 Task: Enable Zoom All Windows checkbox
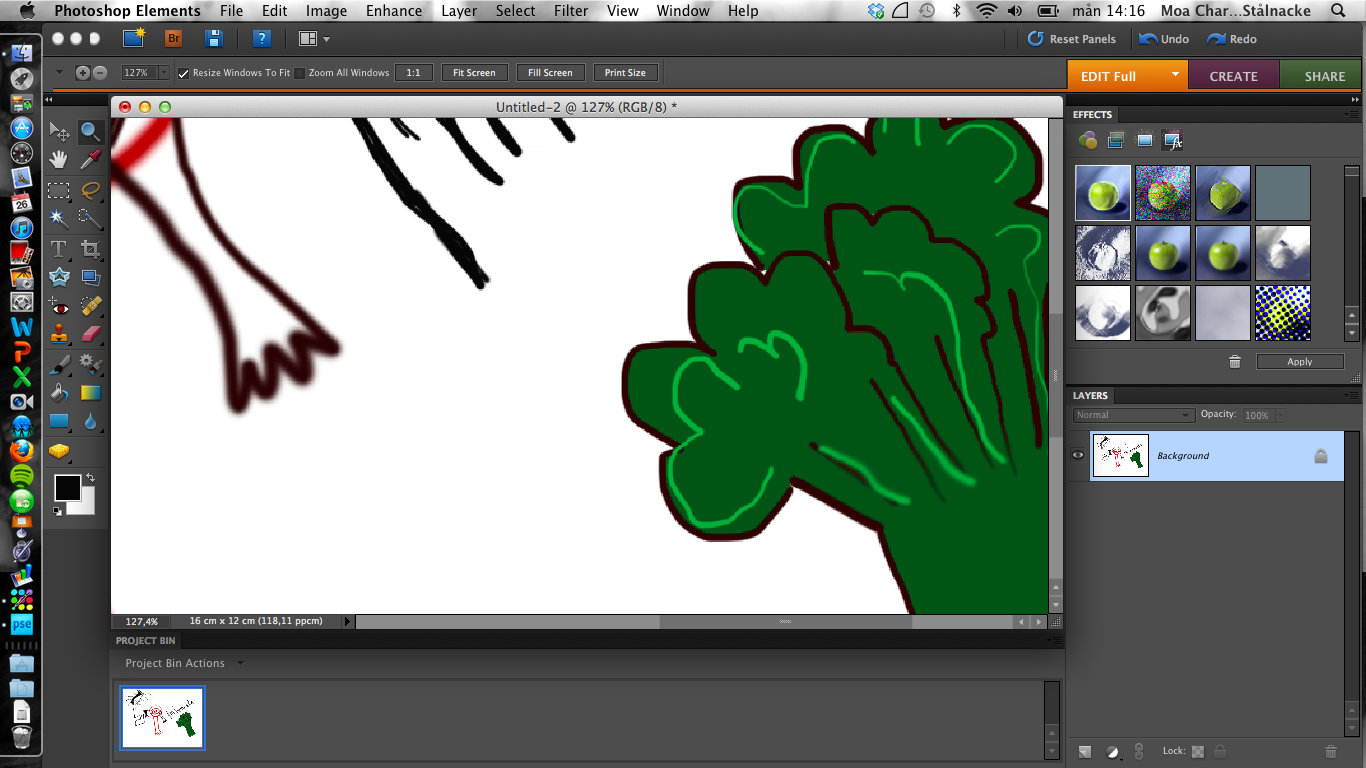(x=300, y=73)
